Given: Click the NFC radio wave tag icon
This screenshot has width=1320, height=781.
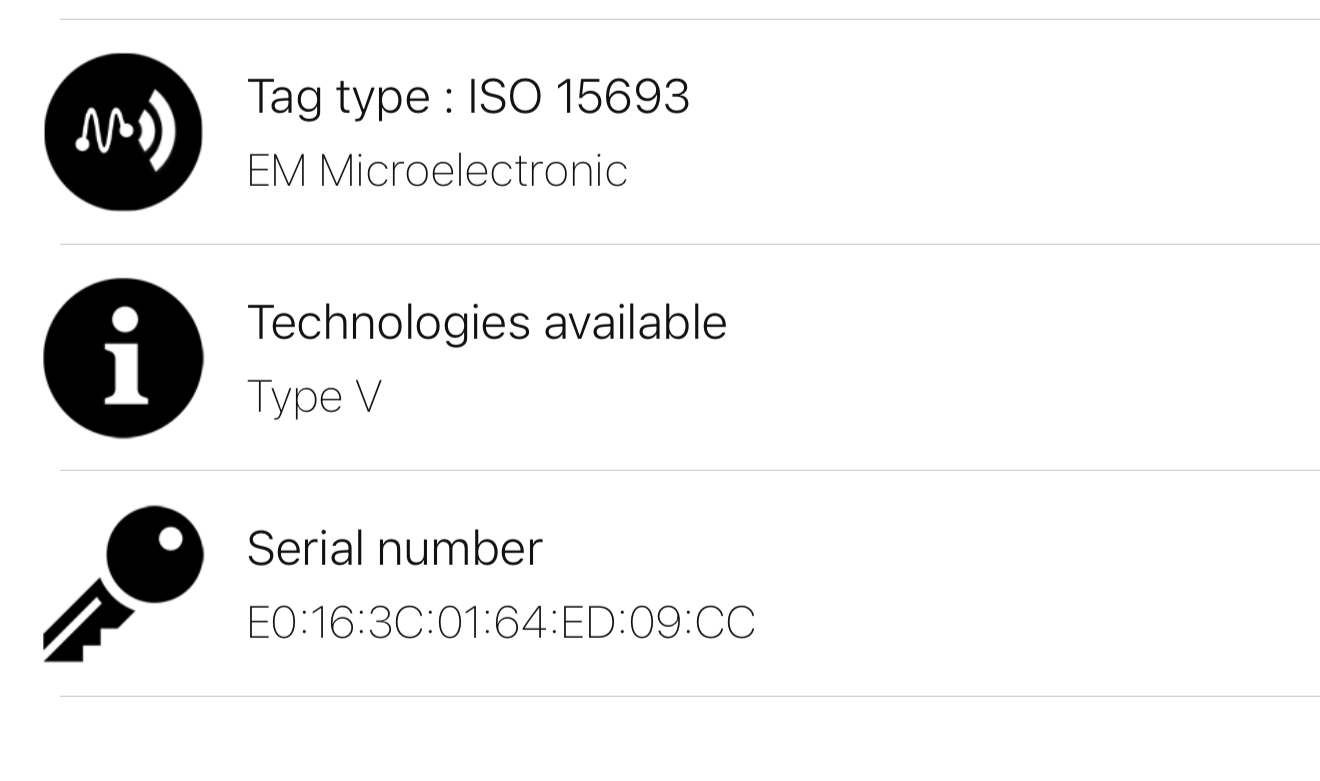Looking at the screenshot, I should click(123, 132).
